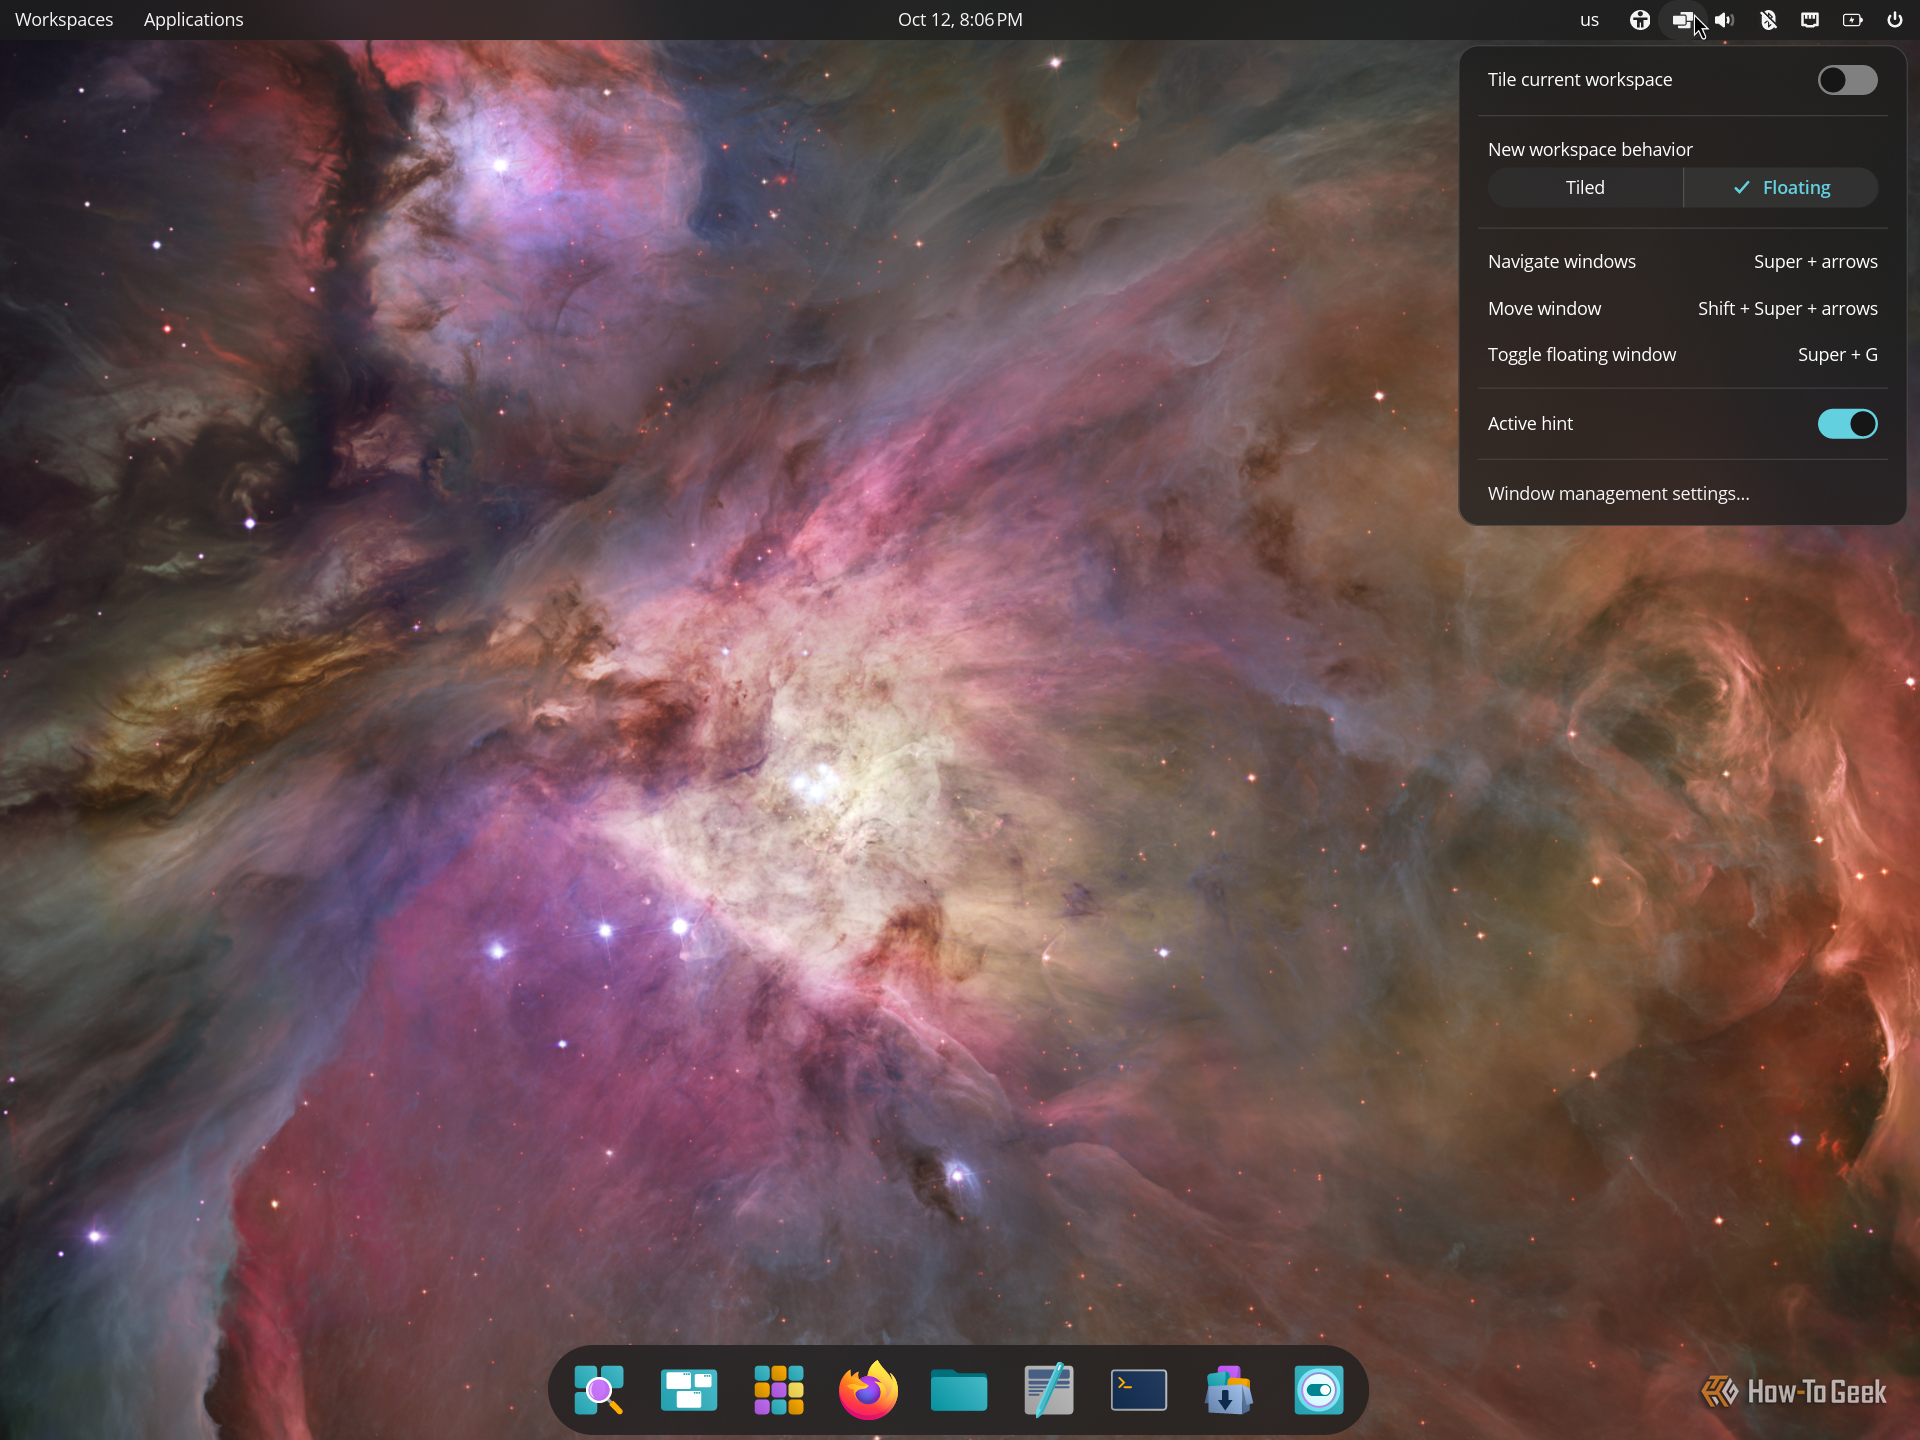This screenshot has width=1920, height=1440.
Task: Click the Bluetooth disabled icon
Action: point(1768,20)
